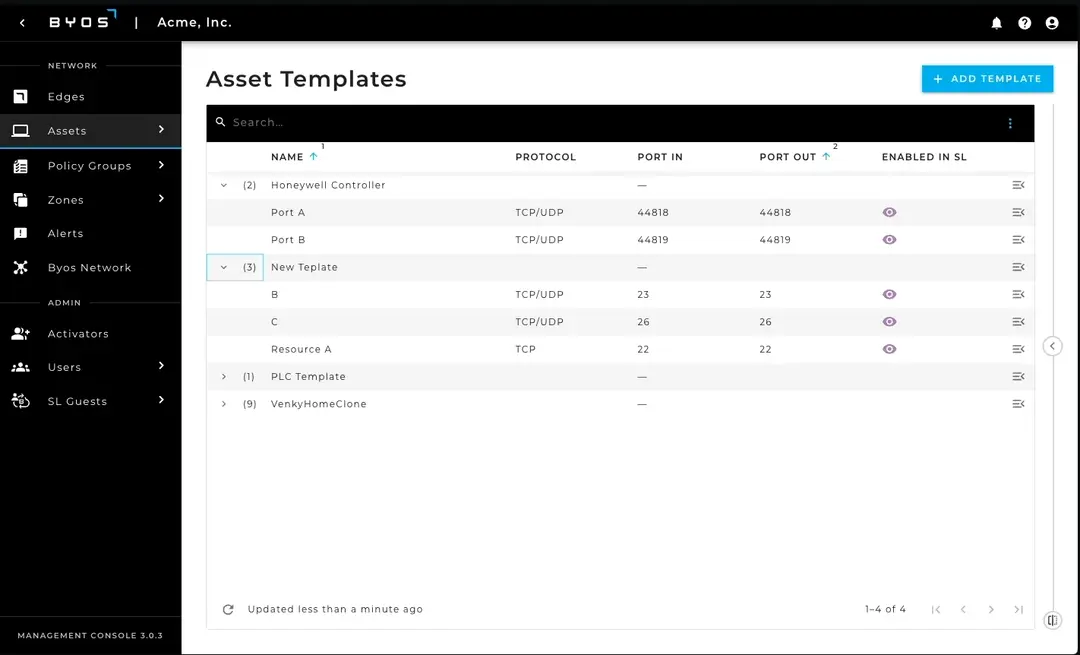
Task: Click the refresh icon beside Updated text
Action: click(228, 610)
